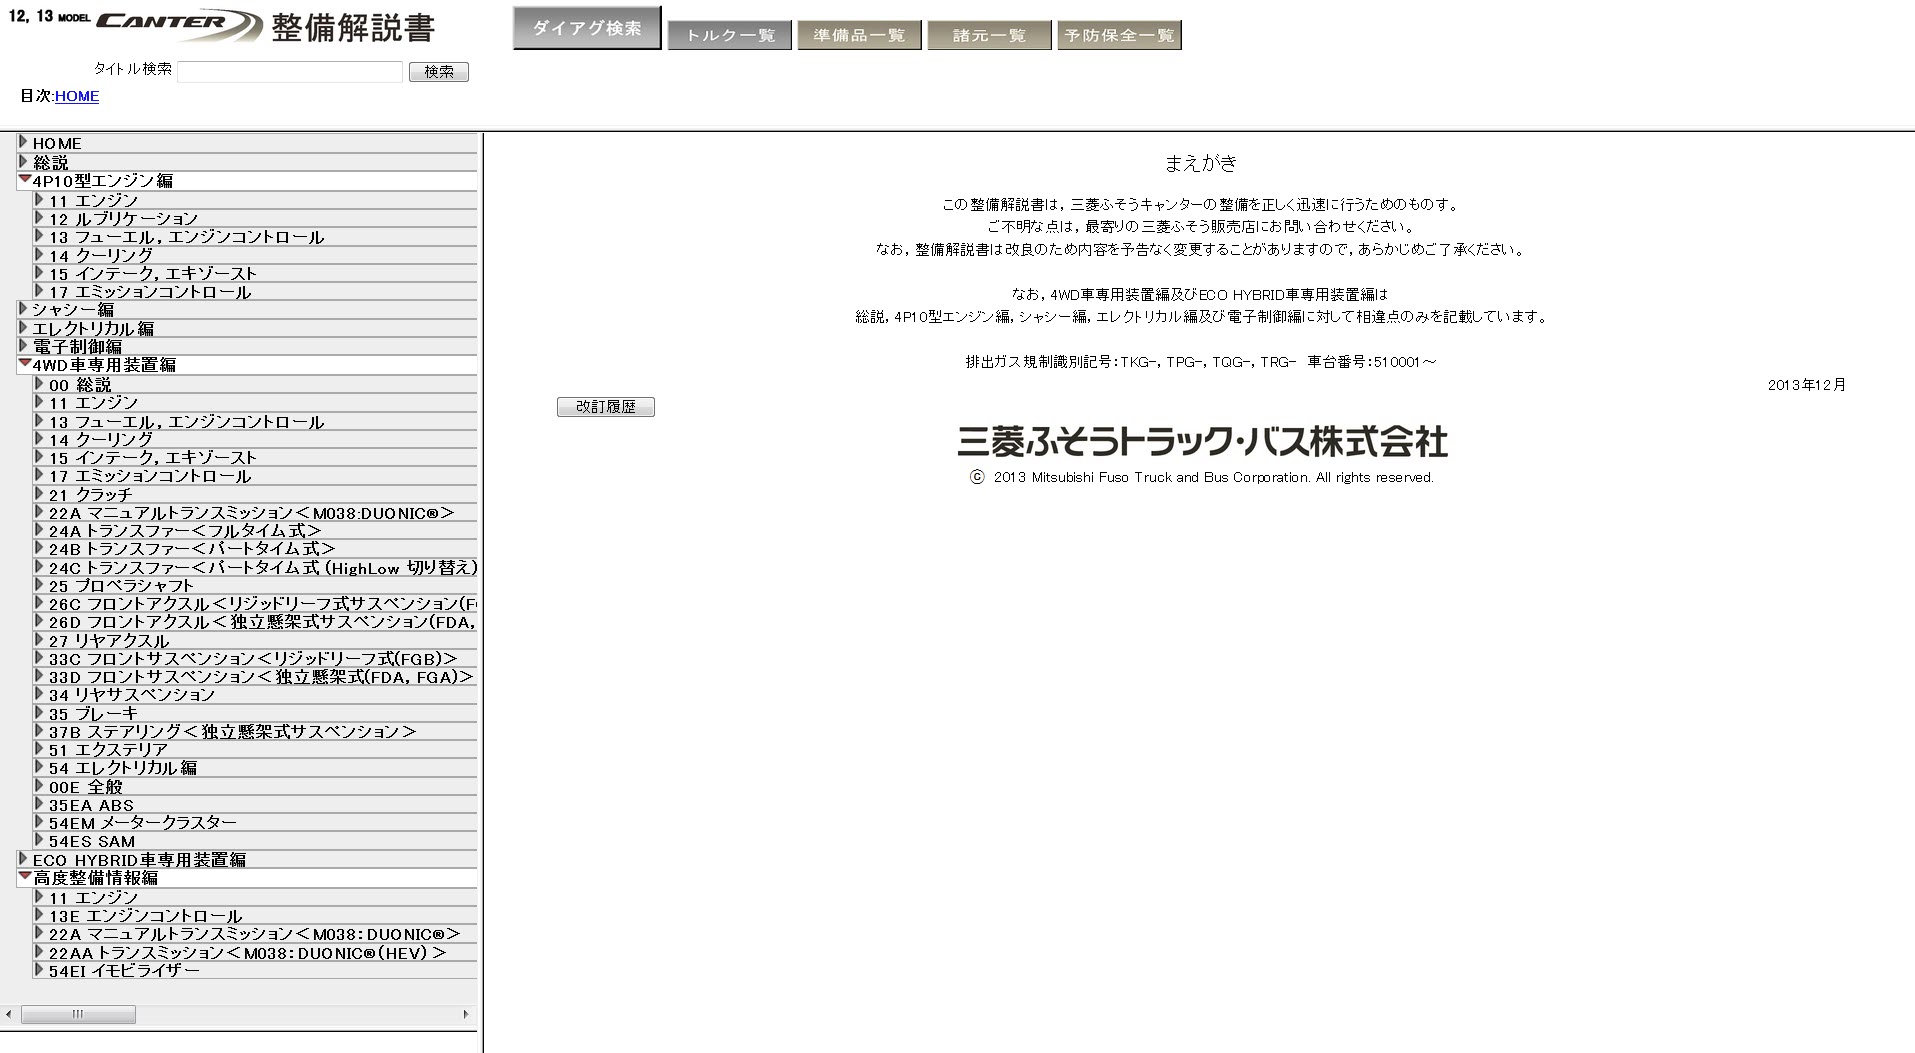
Task: Open the 諸元一覧 tab
Action: tap(989, 36)
